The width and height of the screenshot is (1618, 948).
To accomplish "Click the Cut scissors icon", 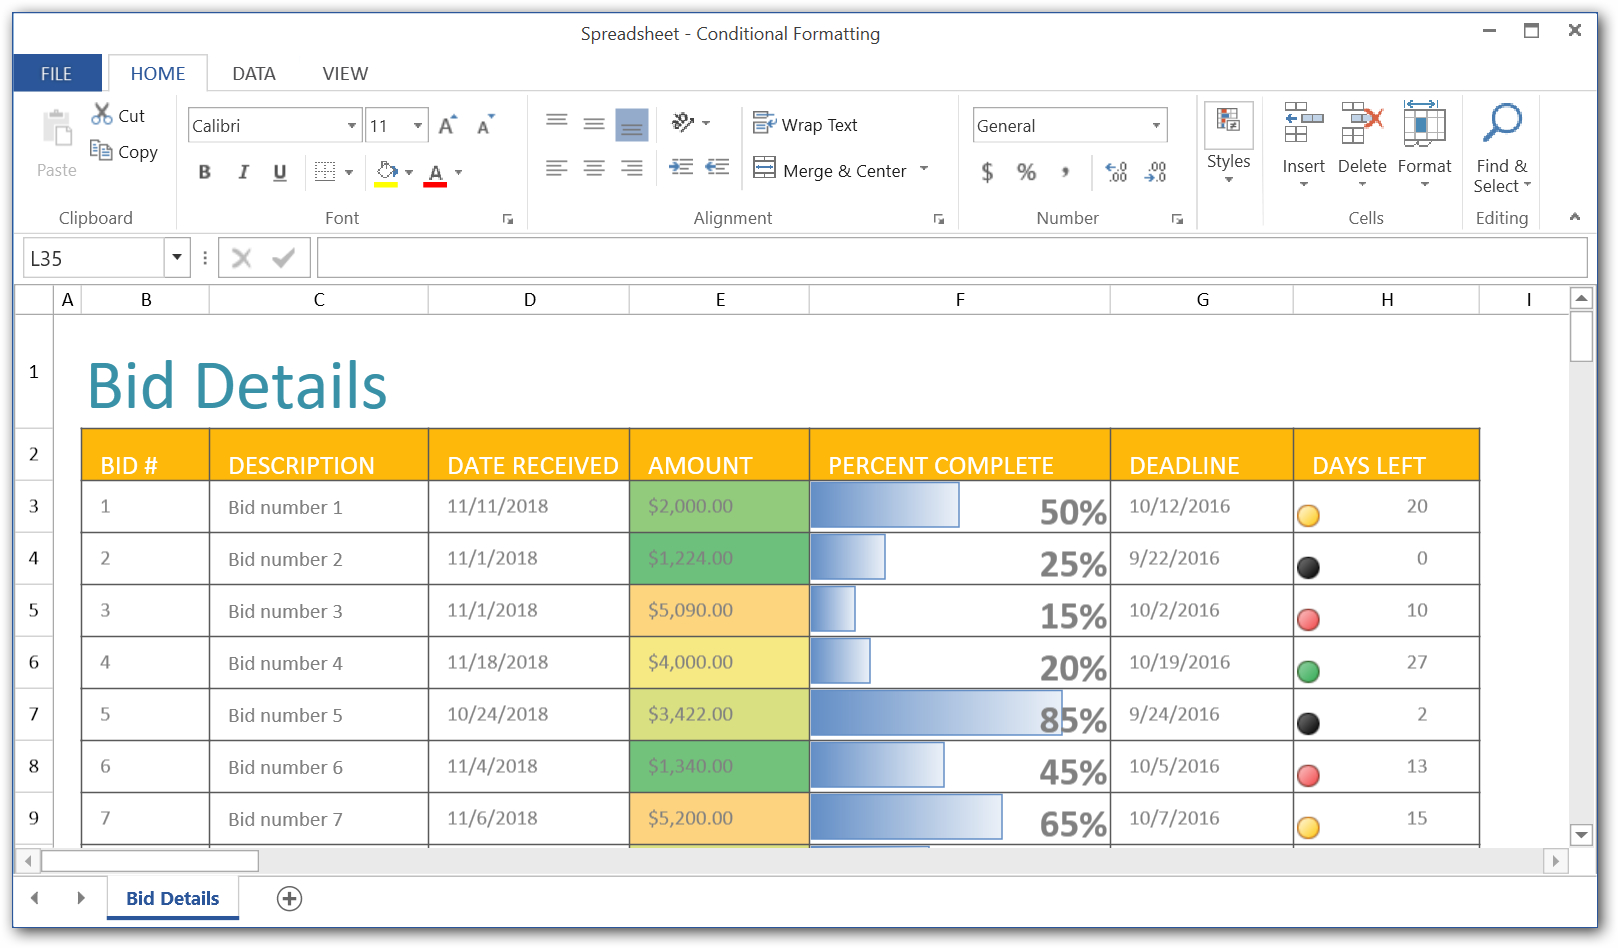I will tap(102, 115).
